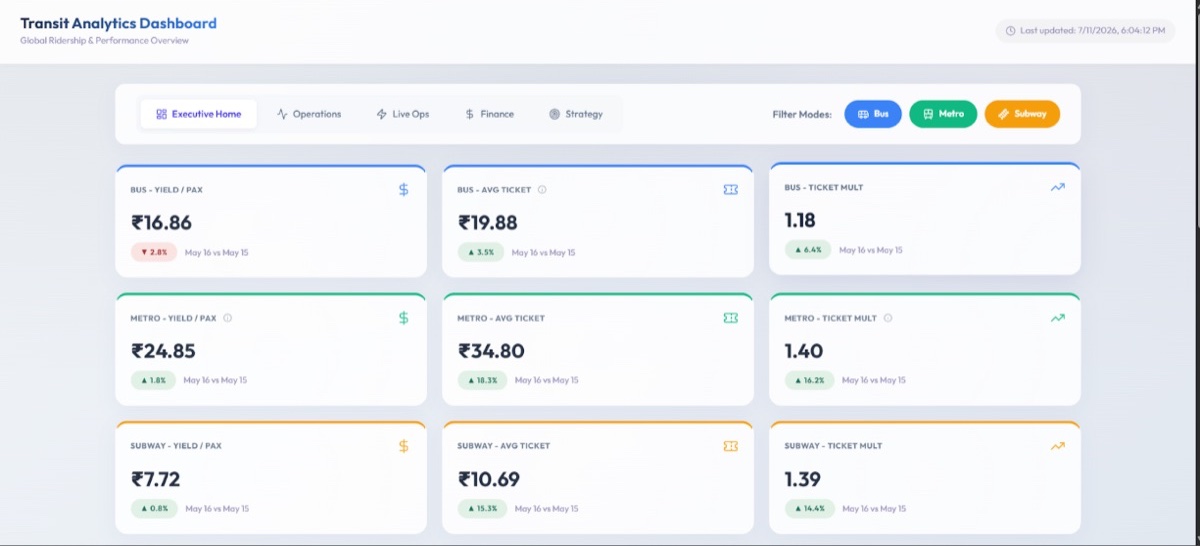
Task: Click the SUBWAY - AVG TICKET heading
Action: (504, 446)
